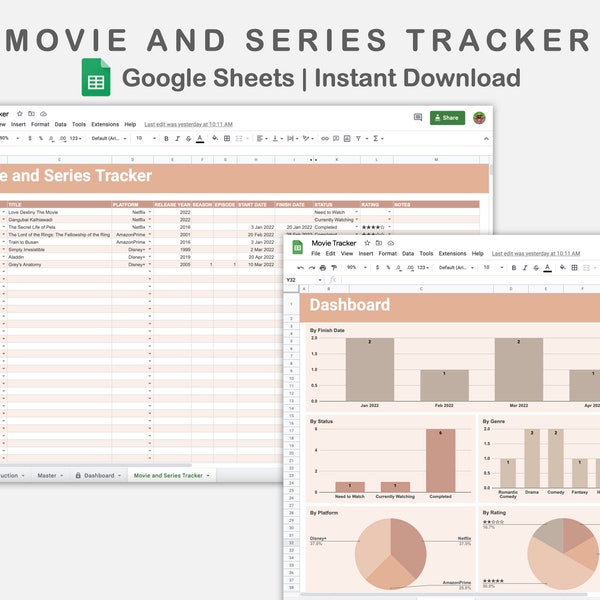The image size is (600, 600).
Task: Open platform dropdown for Aladdin row
Action: pyautogui.click(x=150, y=257)
